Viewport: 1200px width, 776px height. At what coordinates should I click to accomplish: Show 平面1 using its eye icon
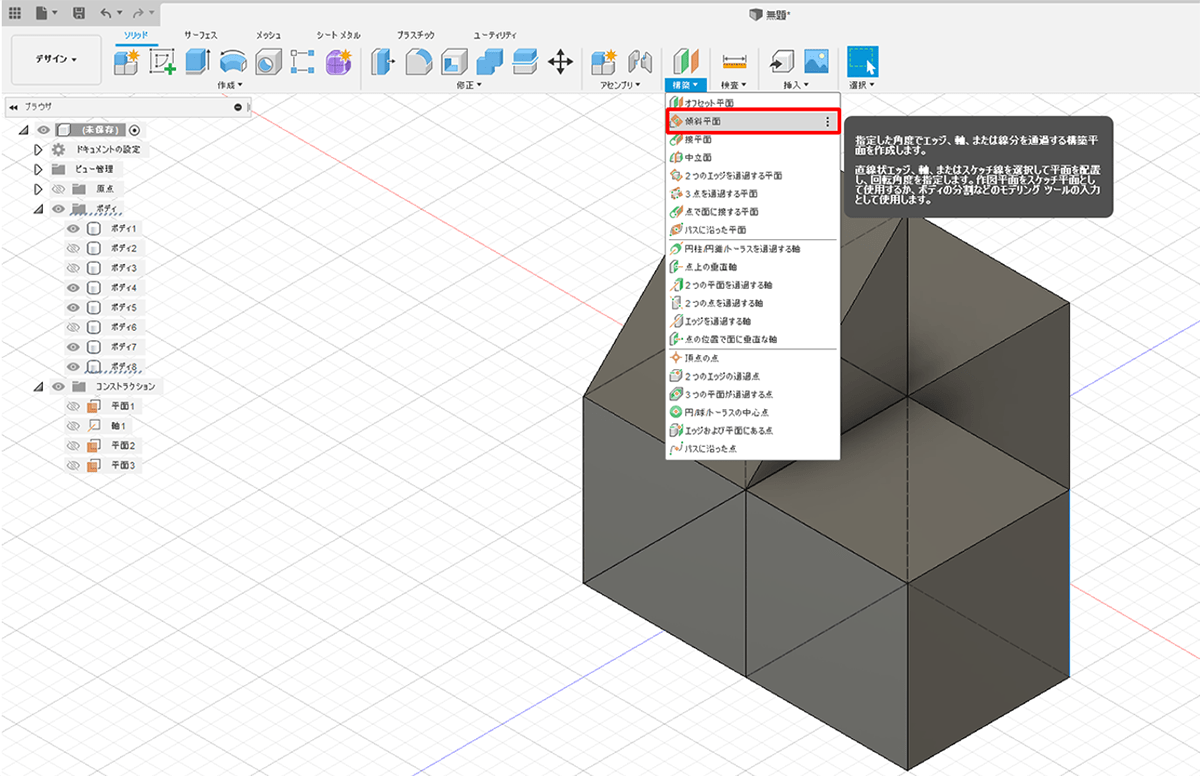[x=73, y=406]
